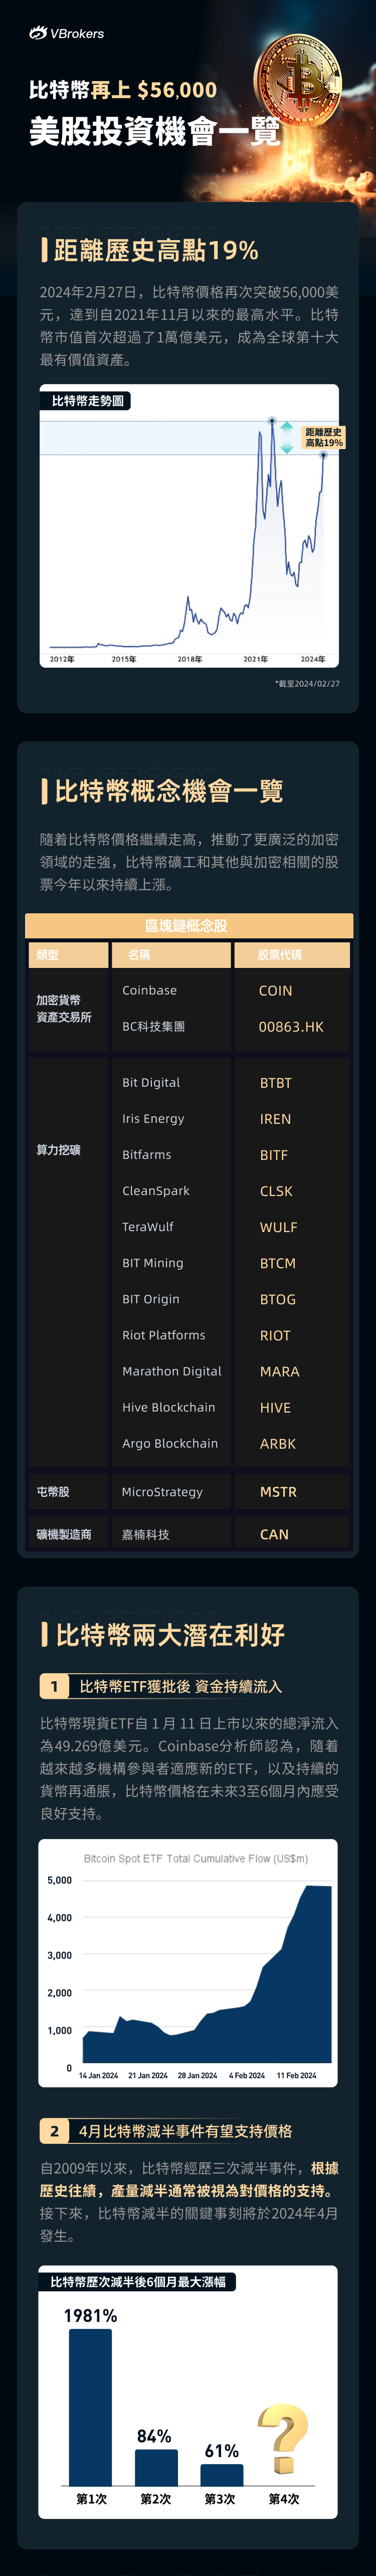Click the 區塊鏈概念股 table header
This screenshot has width=376, height=2576.
[188, 925]
